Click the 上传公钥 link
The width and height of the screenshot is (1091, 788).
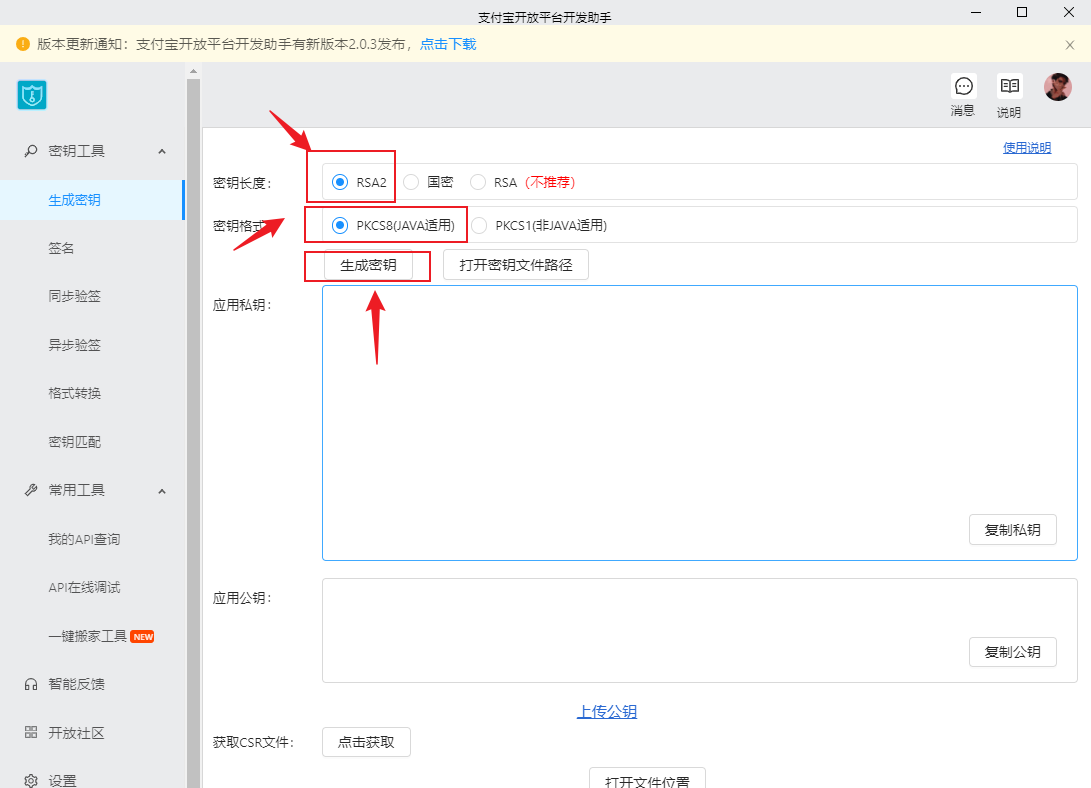(606, 712)
